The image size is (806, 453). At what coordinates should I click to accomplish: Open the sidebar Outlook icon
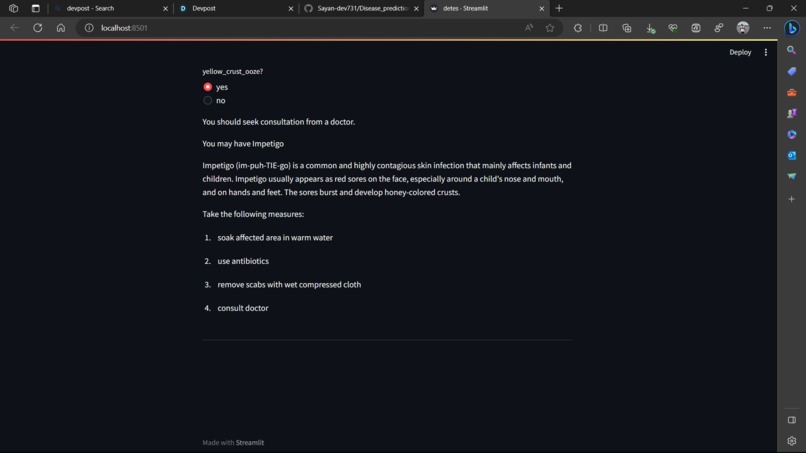792,155
